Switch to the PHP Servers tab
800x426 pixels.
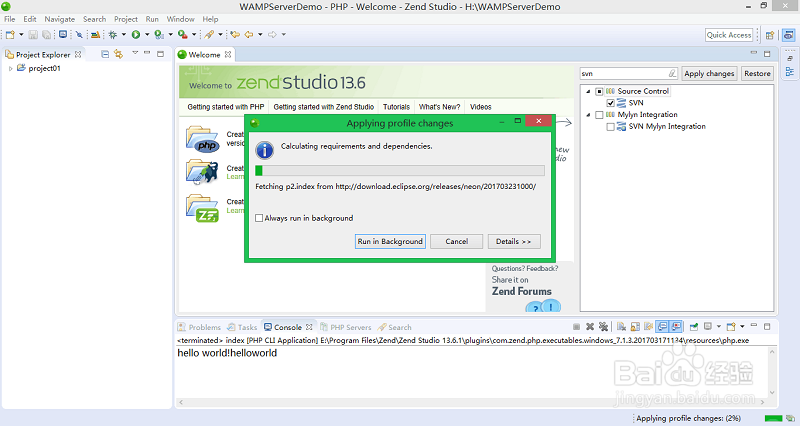pos(345,327)
